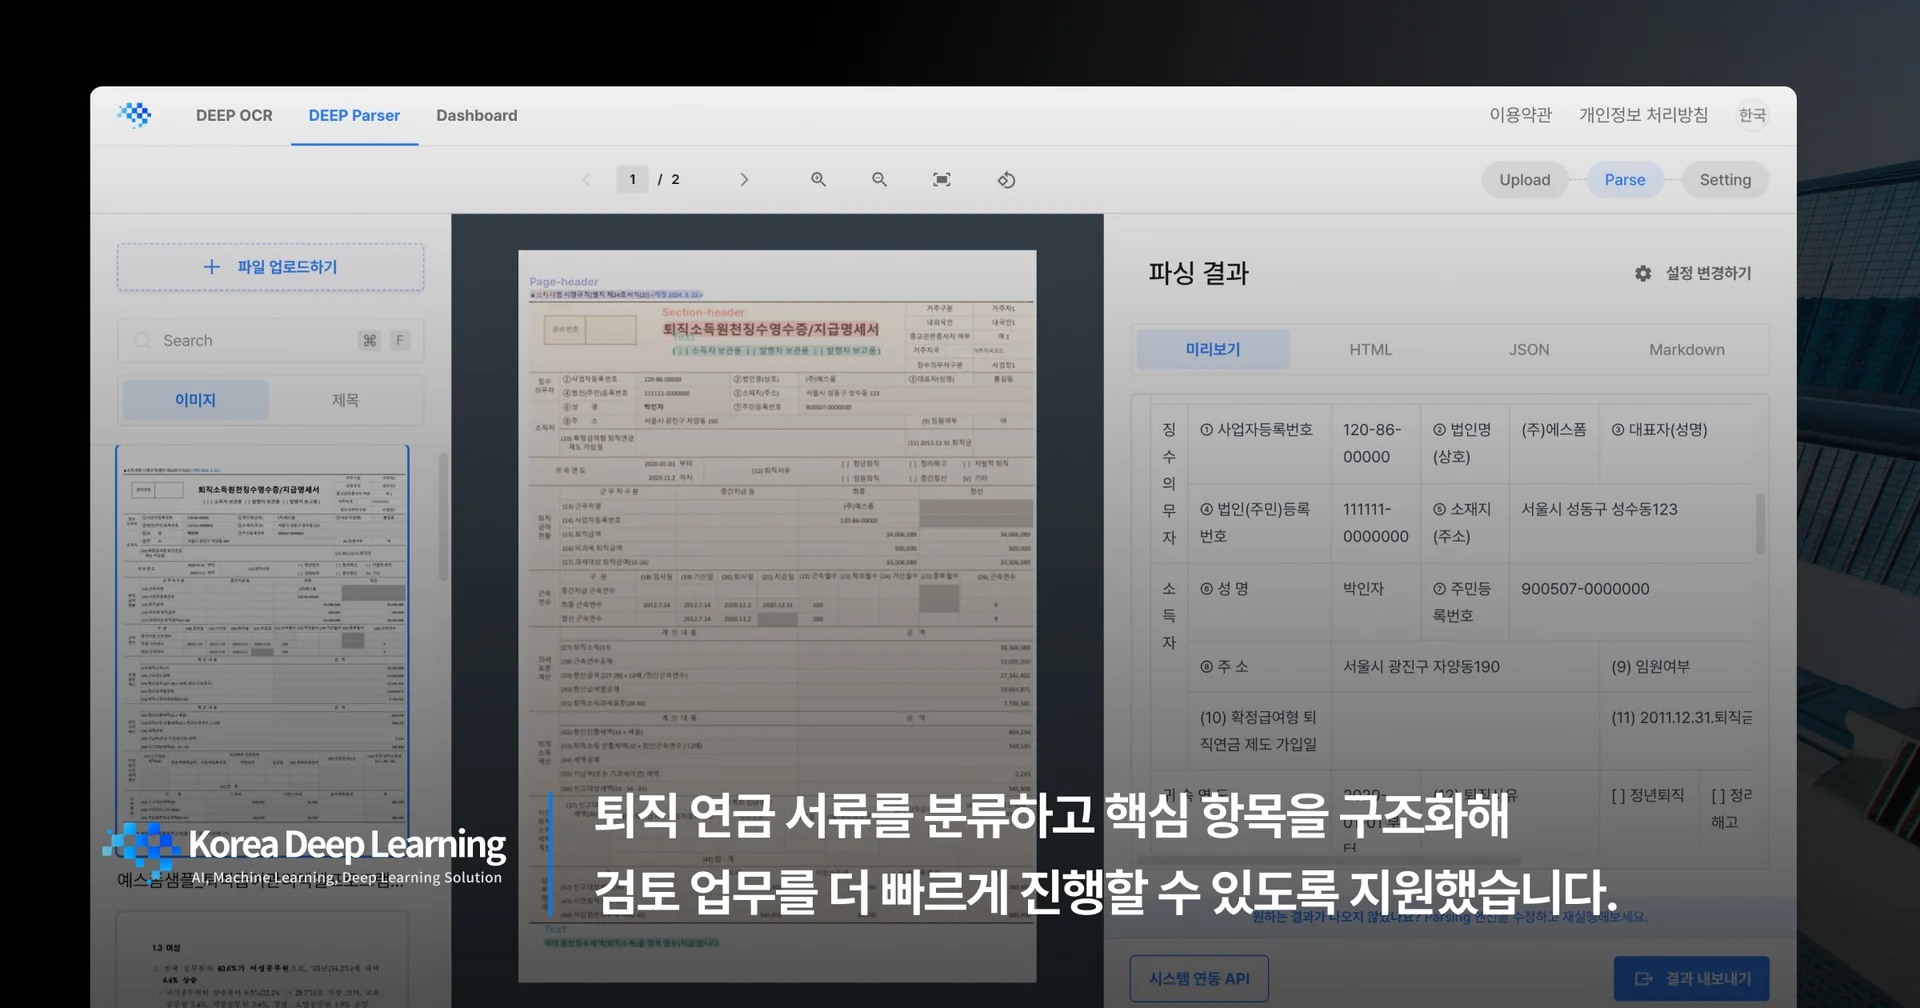Viewport: 1920px width, 1008px height.
Task: Open the Dashboard section
Action: pyautogui.click(x=476, y=115)
